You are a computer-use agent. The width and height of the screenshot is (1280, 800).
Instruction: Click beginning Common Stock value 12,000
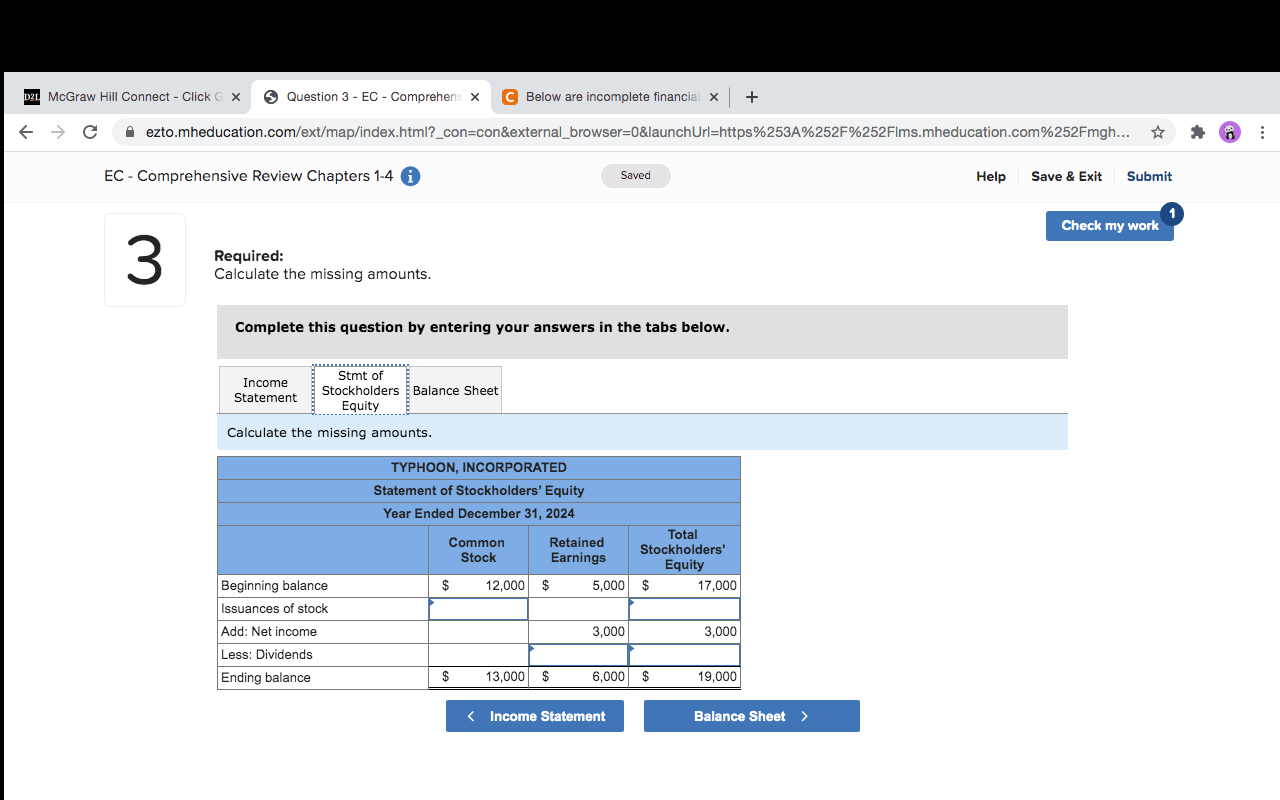[505, 586]
